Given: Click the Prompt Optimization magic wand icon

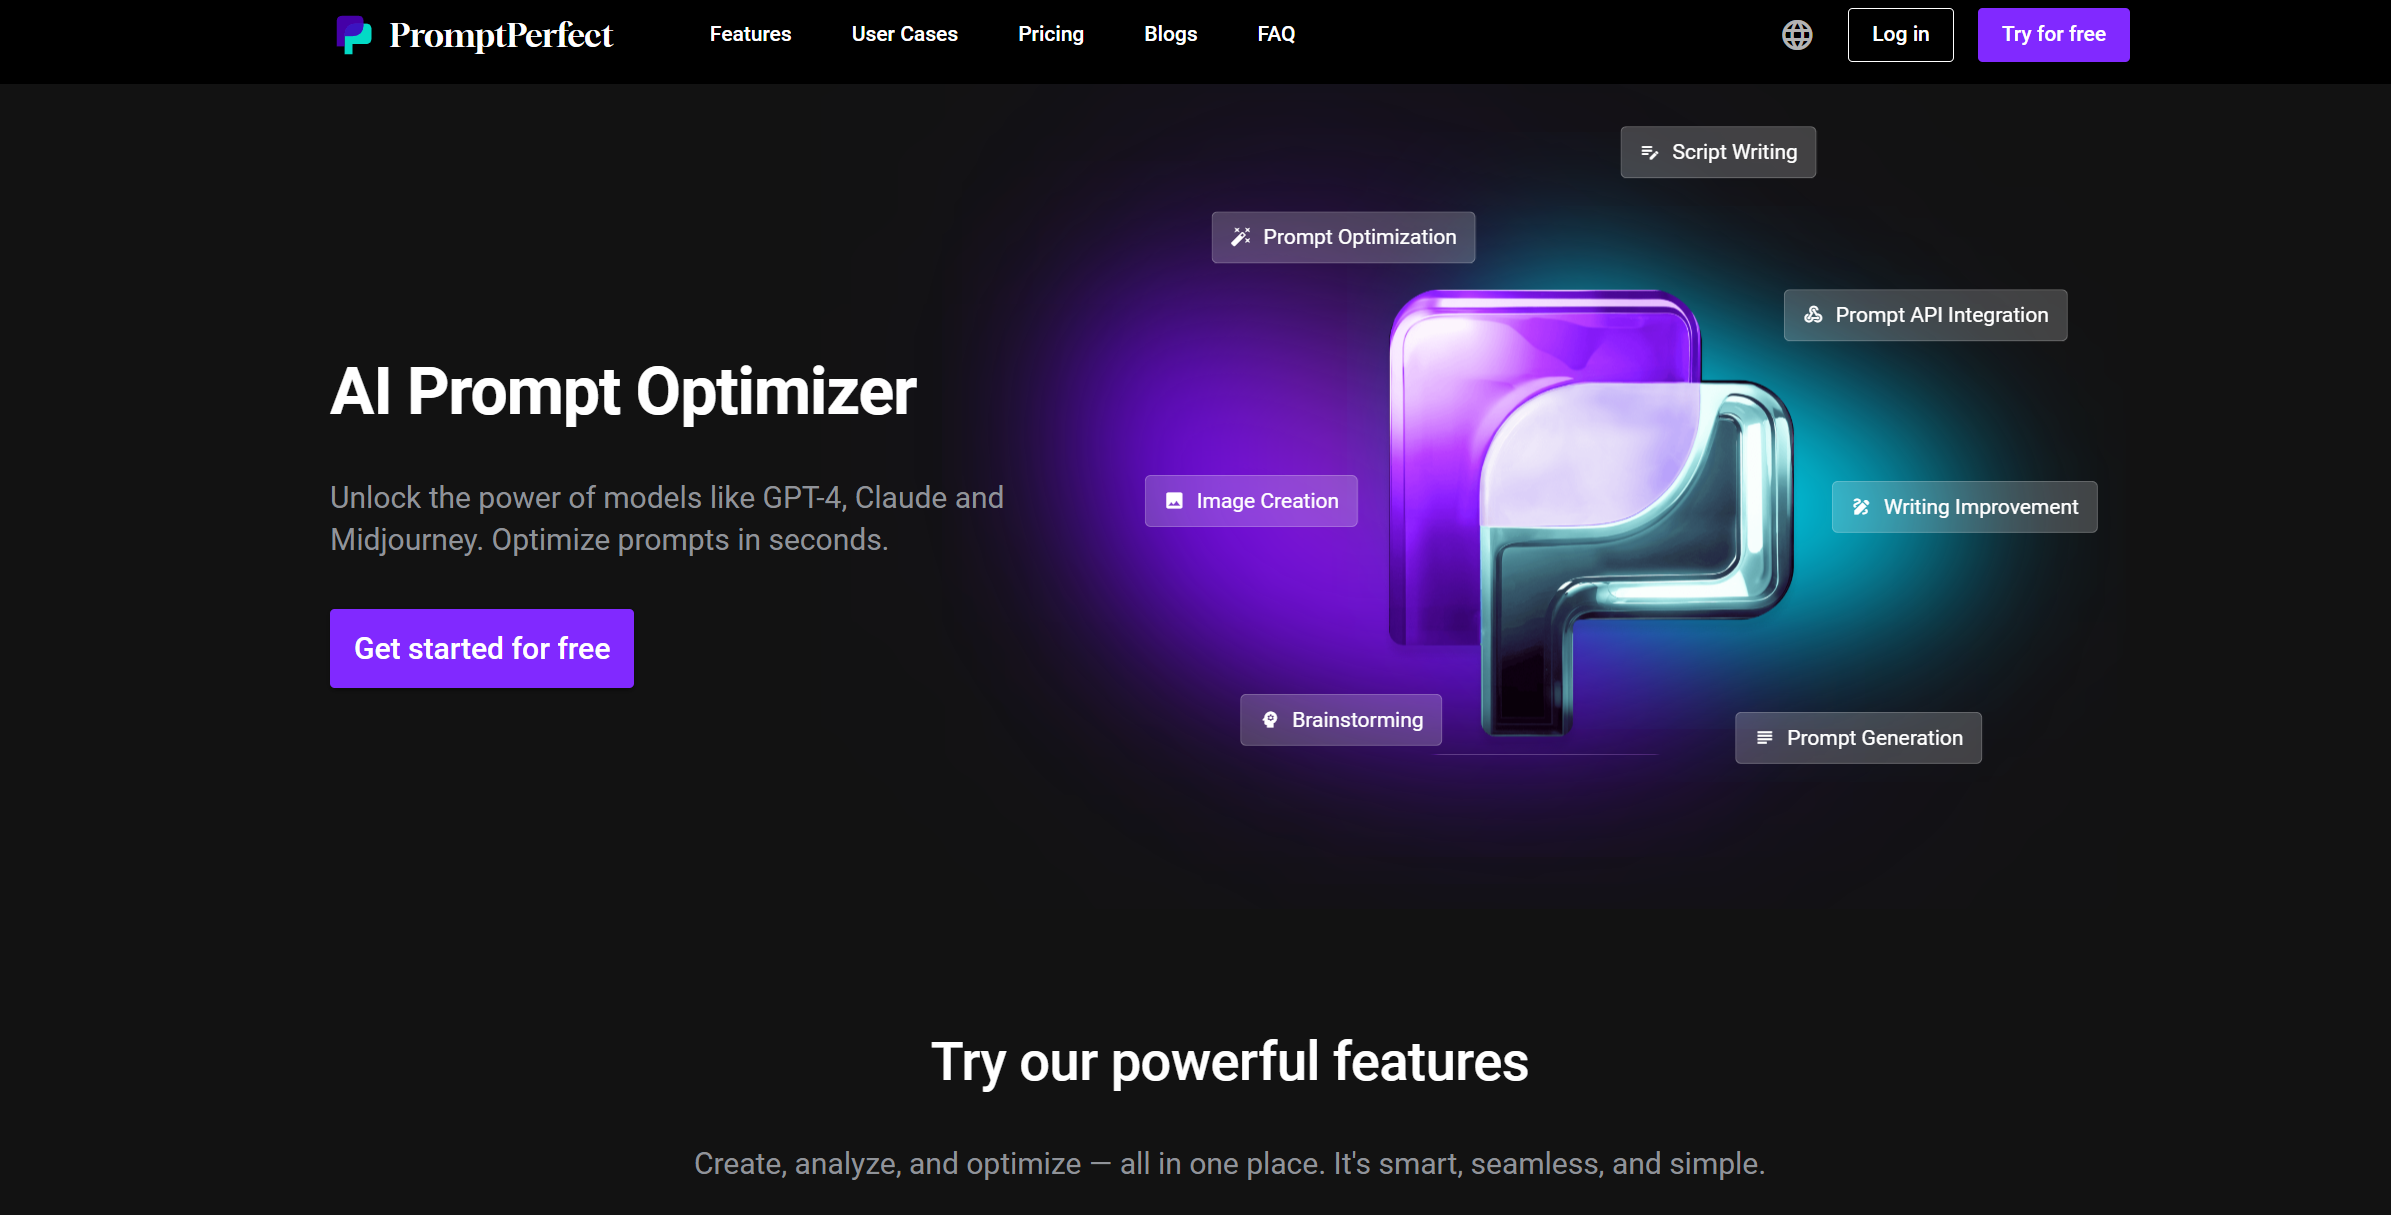Looking at the screenshot, I should (x=1241, y=237).
